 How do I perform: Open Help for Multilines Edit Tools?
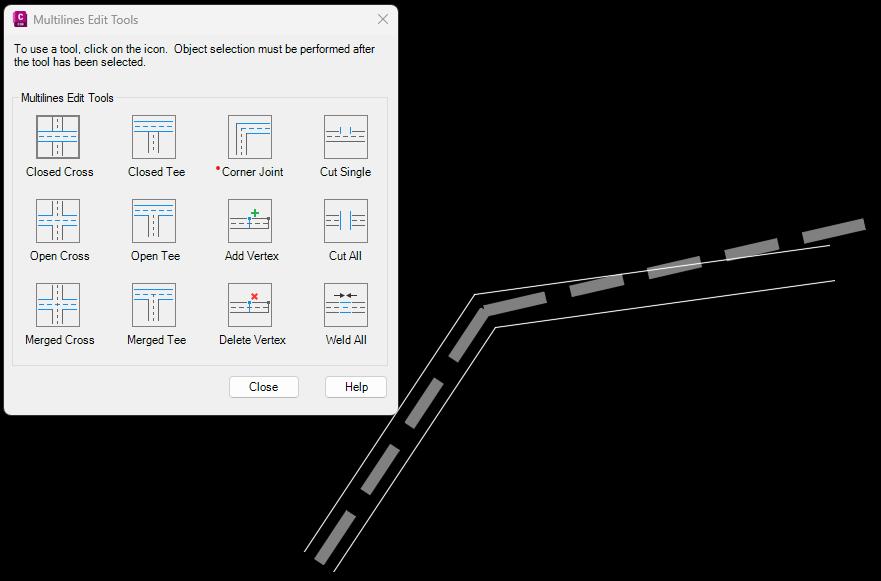point(356,387)
